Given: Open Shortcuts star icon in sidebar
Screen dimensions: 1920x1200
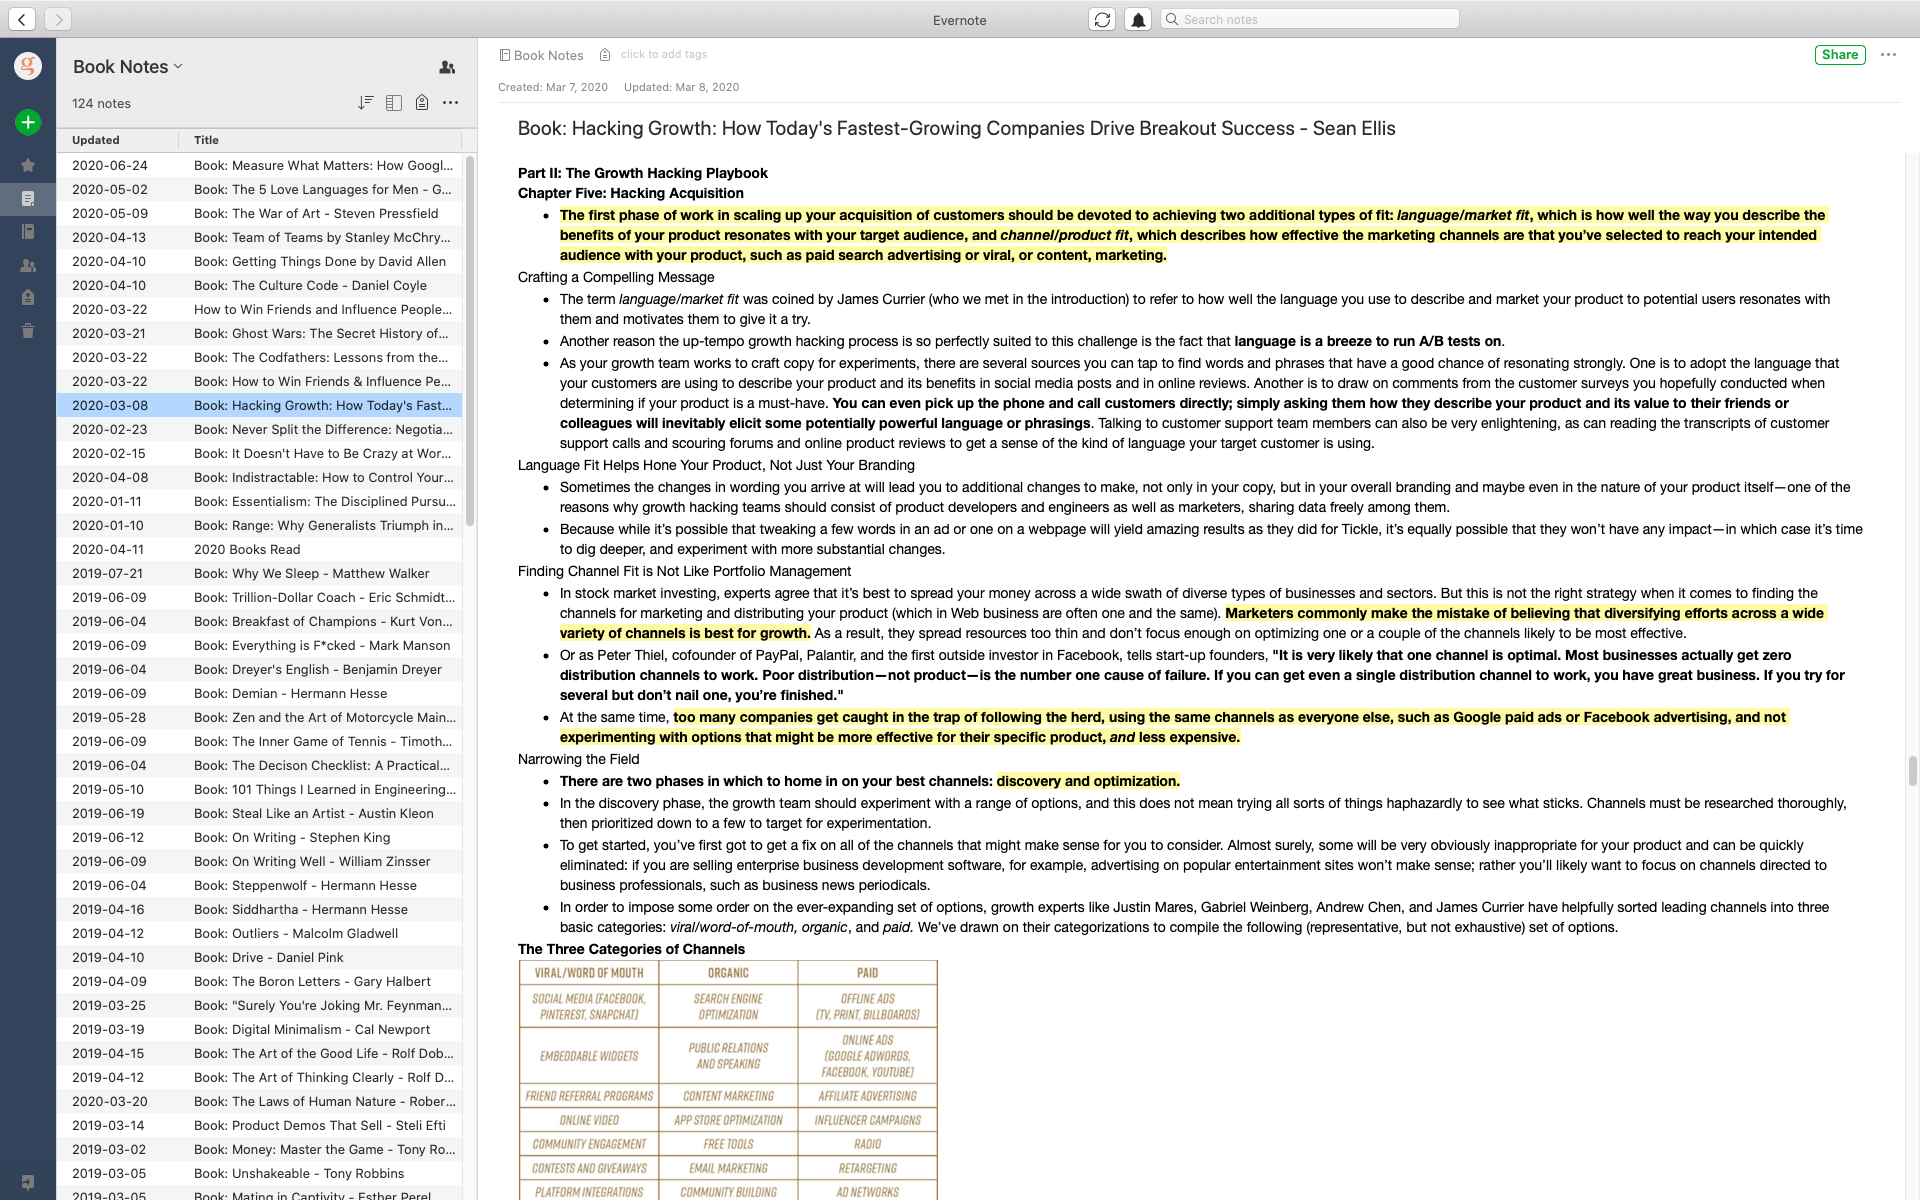Looking at the screenshot, I should (28, 165).
